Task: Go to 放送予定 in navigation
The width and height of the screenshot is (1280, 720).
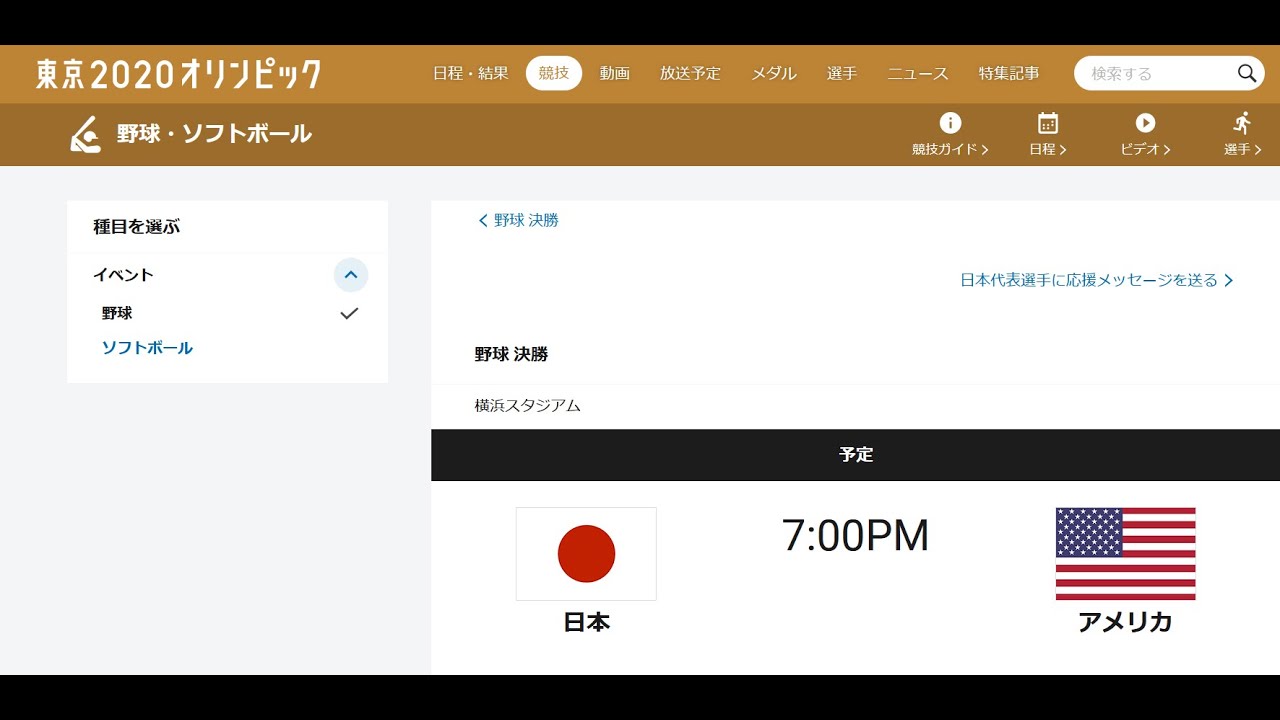Action: pos(690,73)
